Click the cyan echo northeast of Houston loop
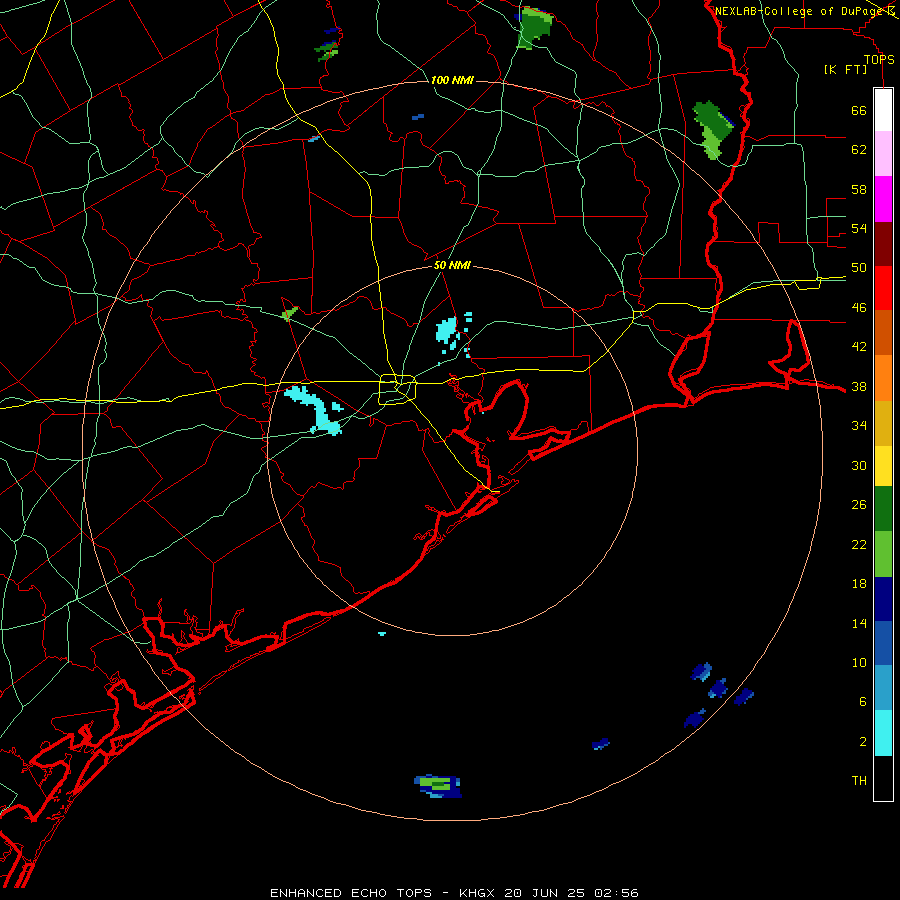Viewport: 900px width, 900px height. pyautogui.click(x=447, y=331)
